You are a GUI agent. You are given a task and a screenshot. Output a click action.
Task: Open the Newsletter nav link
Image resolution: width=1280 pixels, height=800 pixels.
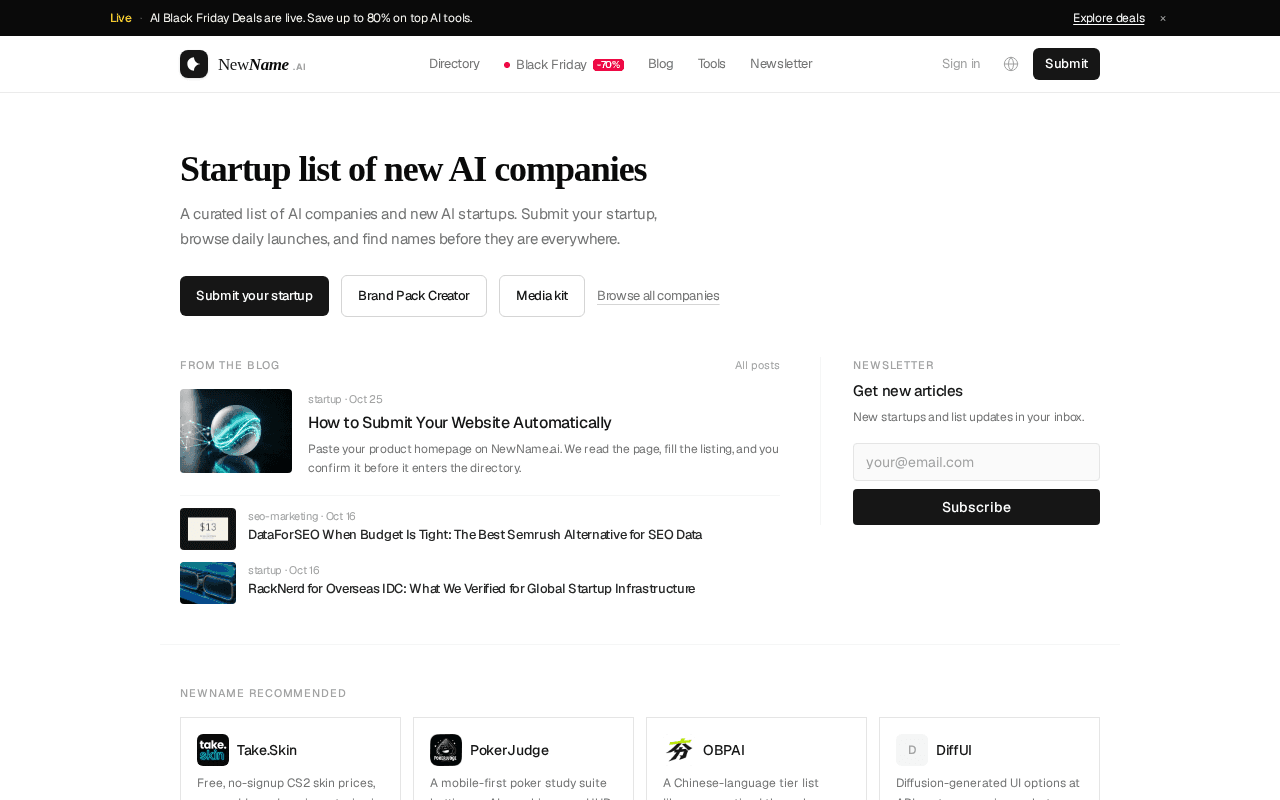(781, 64)
